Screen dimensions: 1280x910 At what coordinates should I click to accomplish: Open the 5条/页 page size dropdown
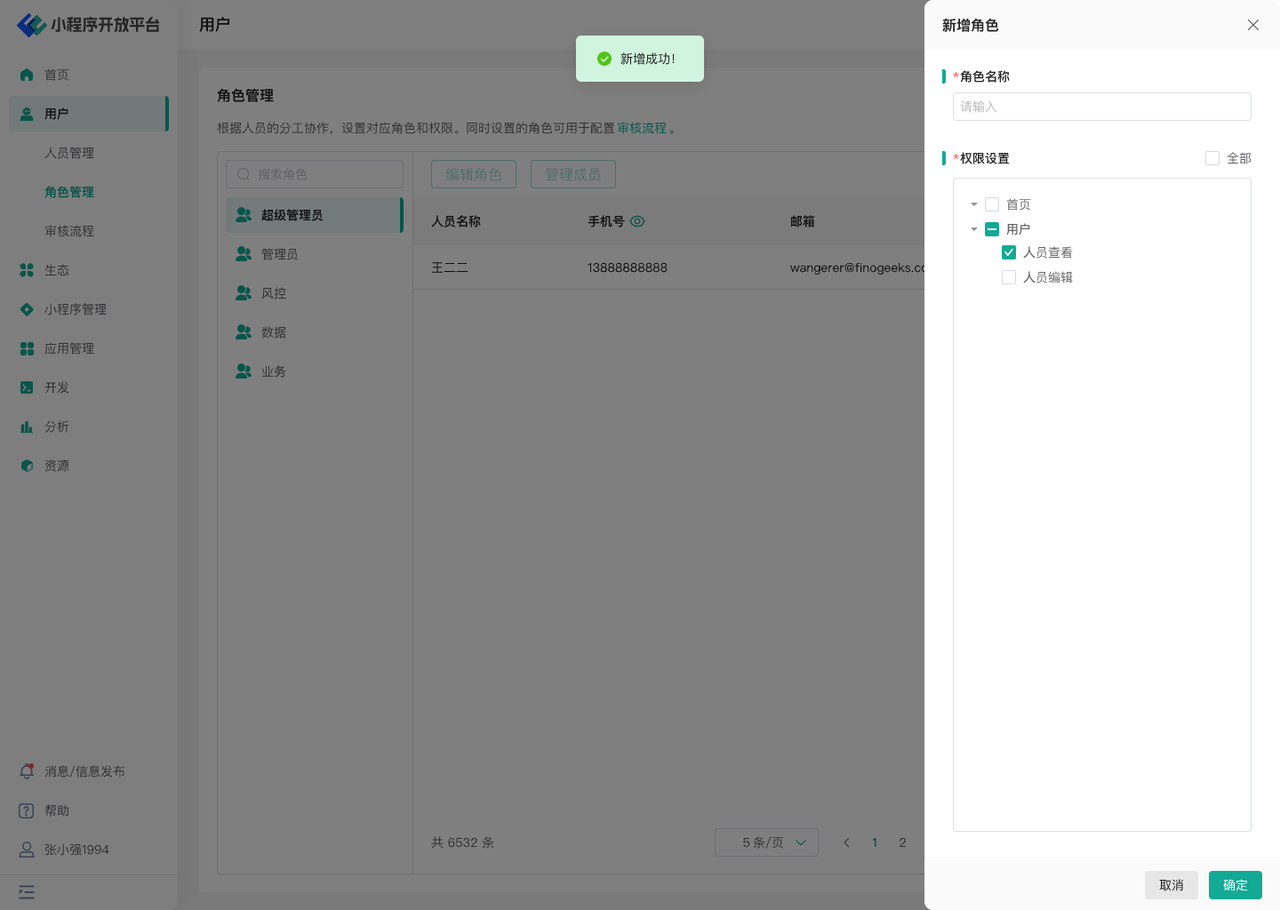pos(766,843)
